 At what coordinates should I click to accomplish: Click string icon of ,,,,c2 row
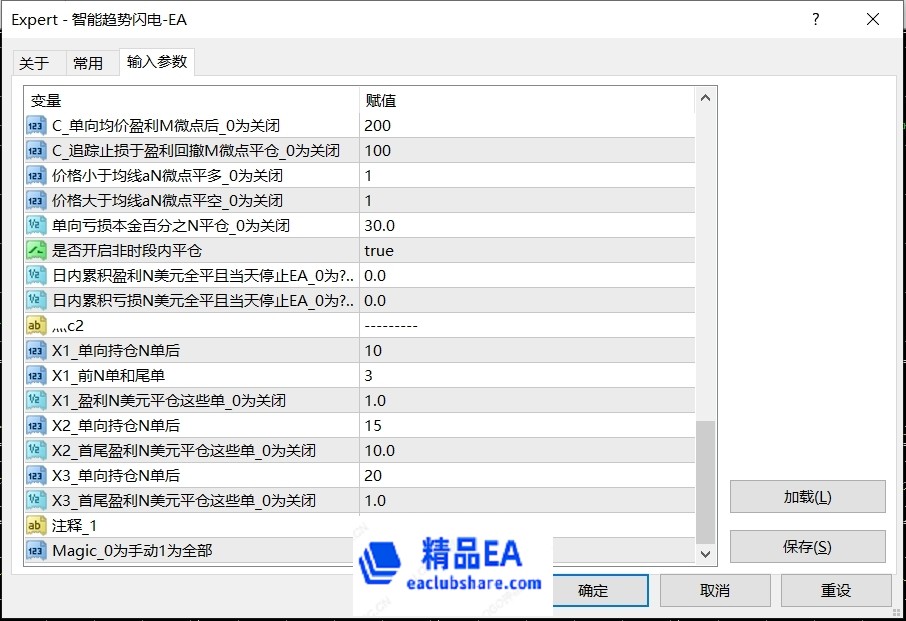[x=36, y=326]
